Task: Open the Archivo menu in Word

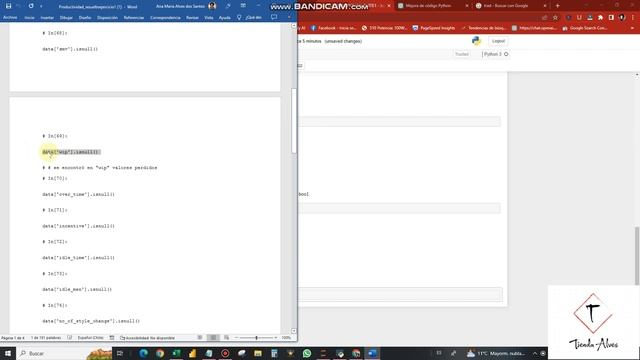Action: coord(10,18)
